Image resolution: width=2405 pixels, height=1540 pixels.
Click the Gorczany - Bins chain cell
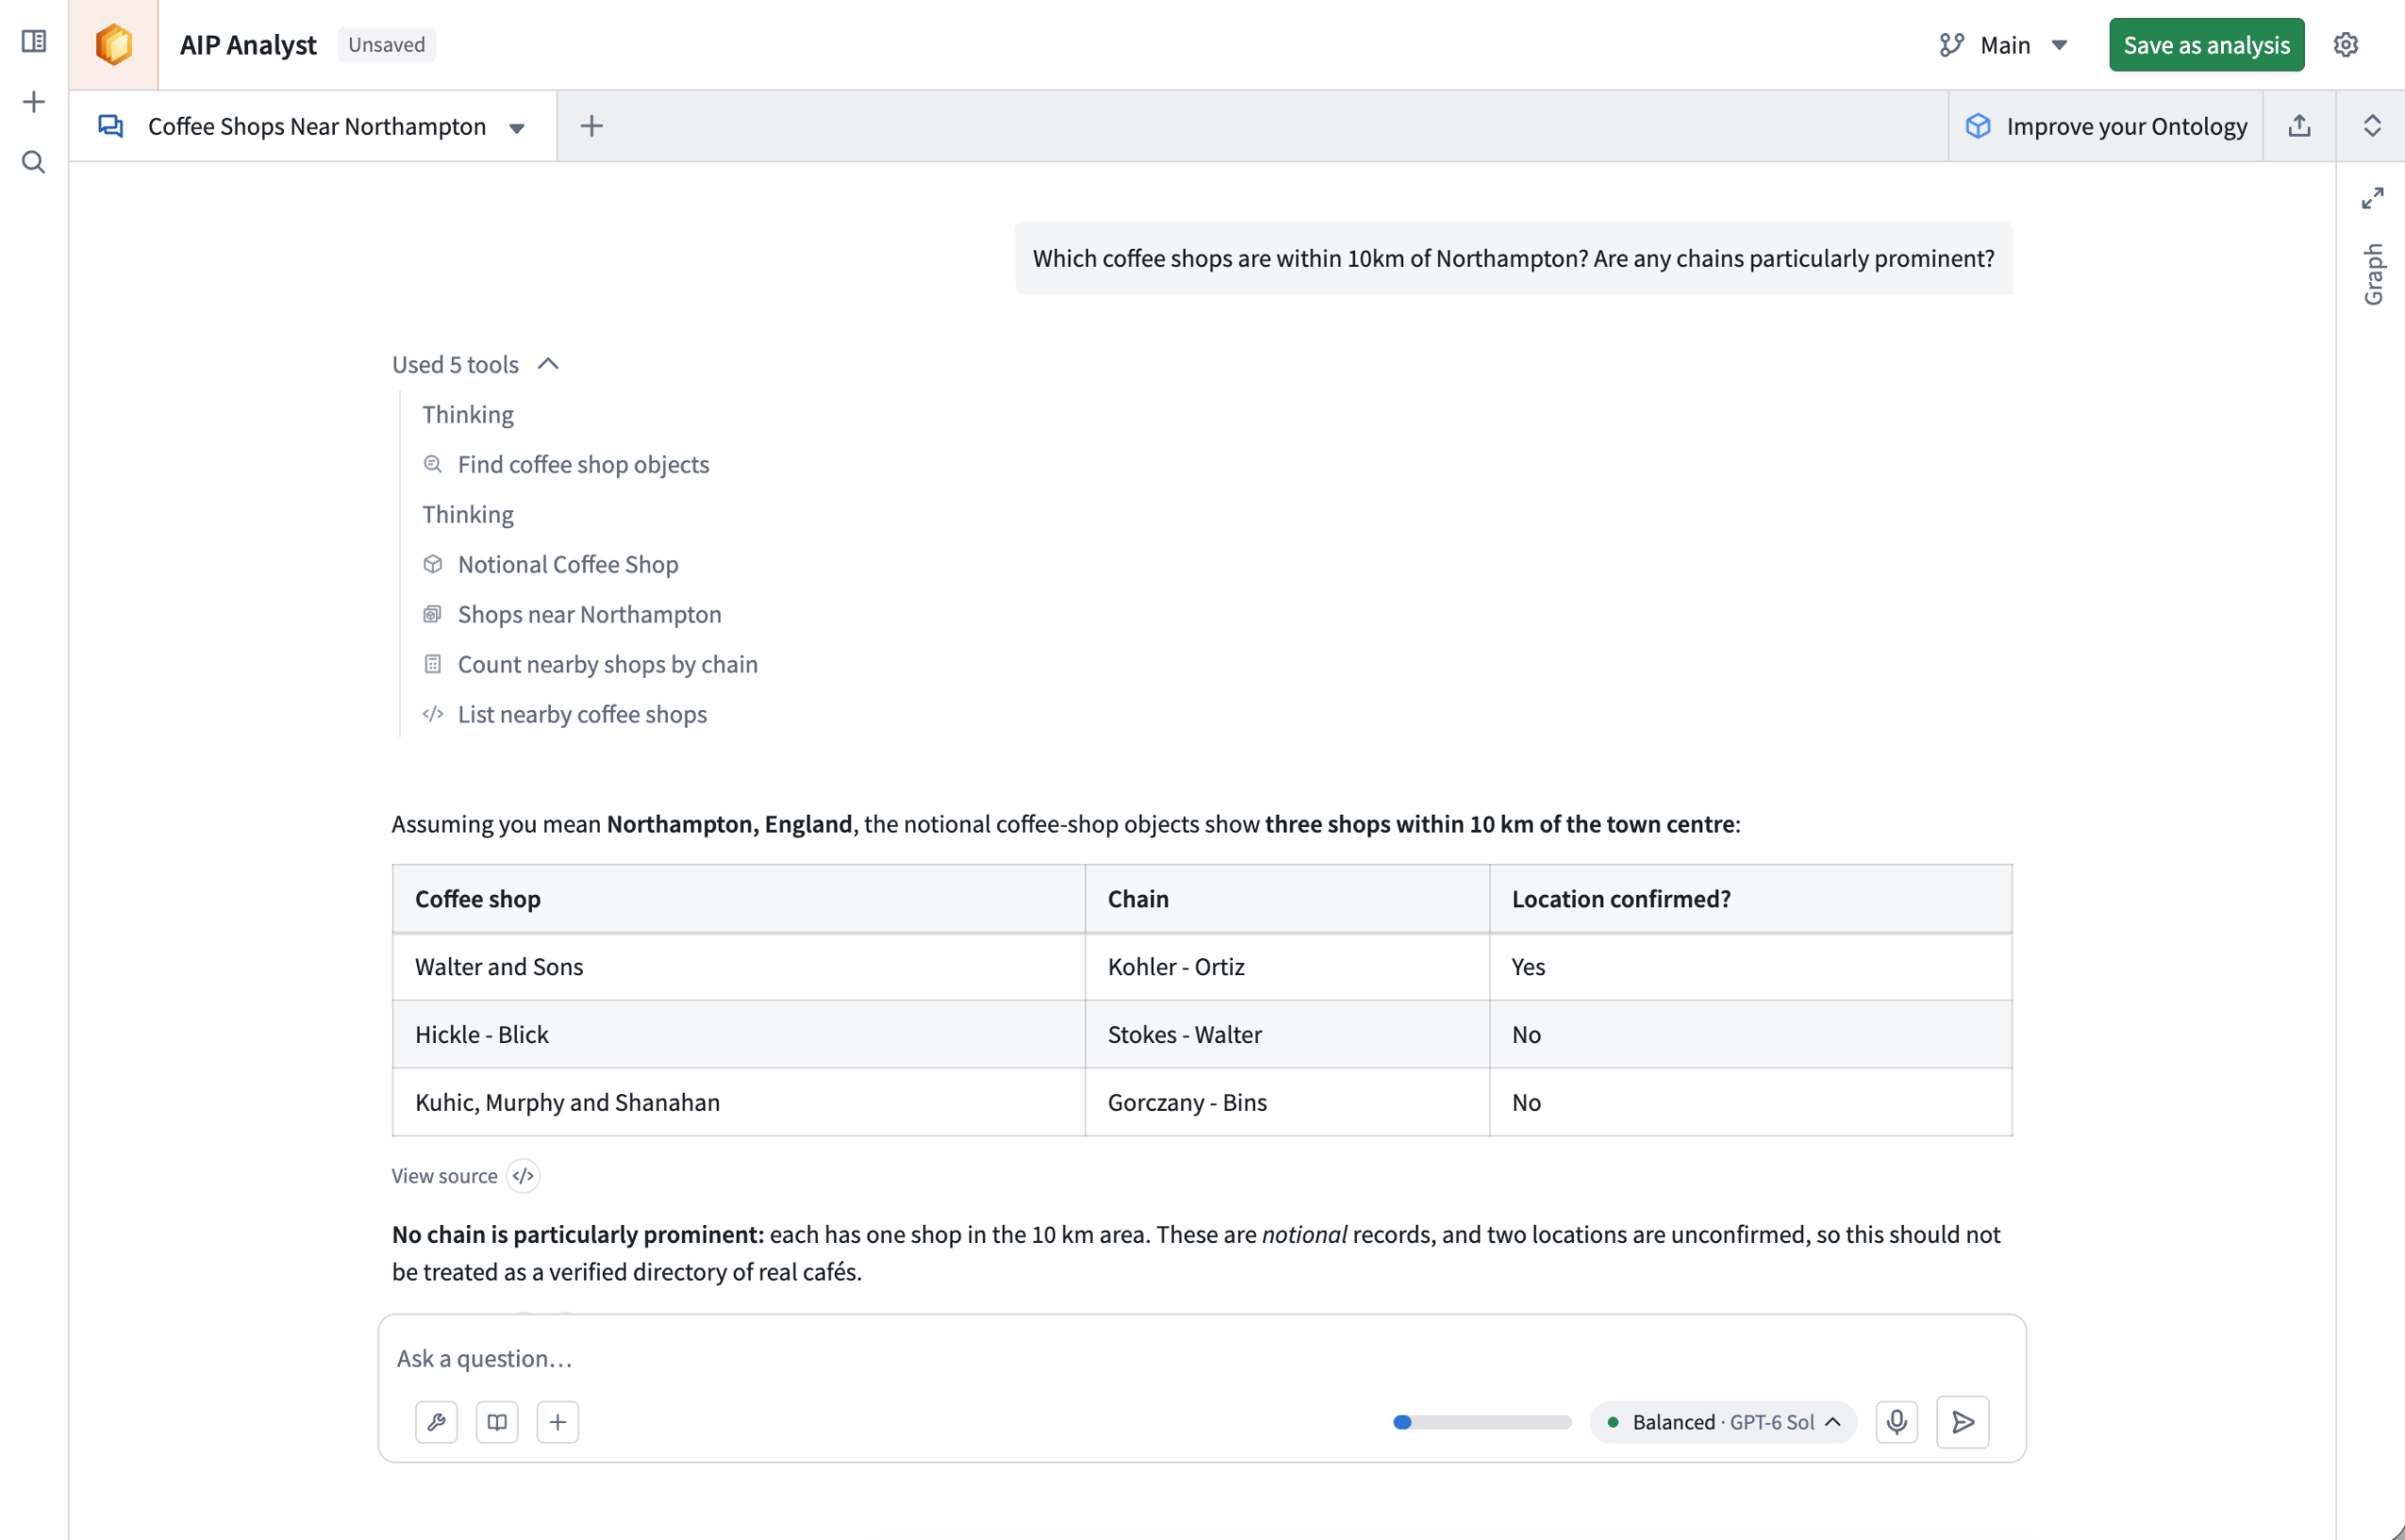[x=1286, y=1102]
